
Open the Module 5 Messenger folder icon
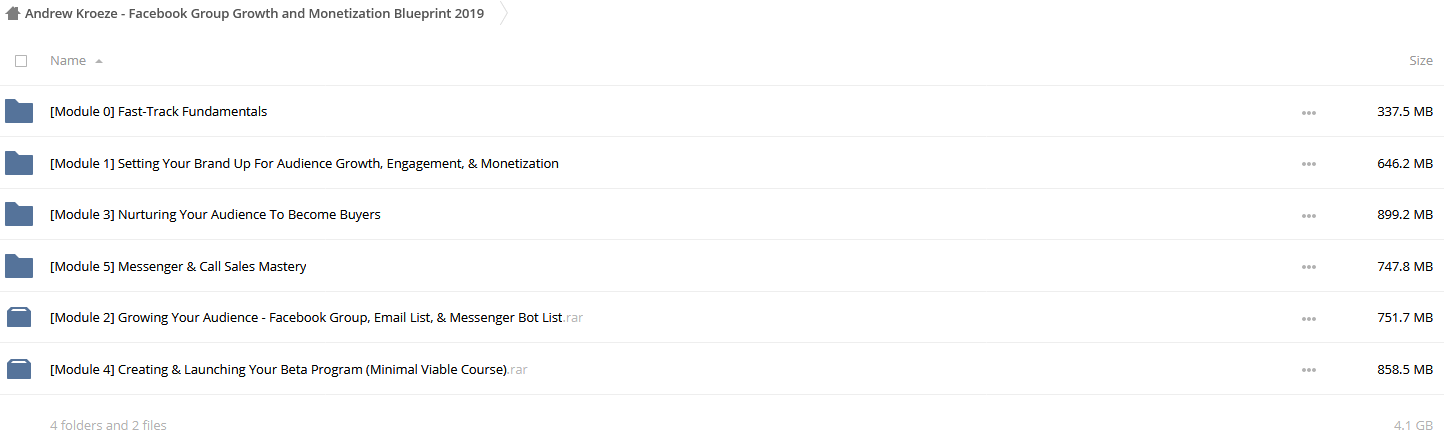point(19,266)
